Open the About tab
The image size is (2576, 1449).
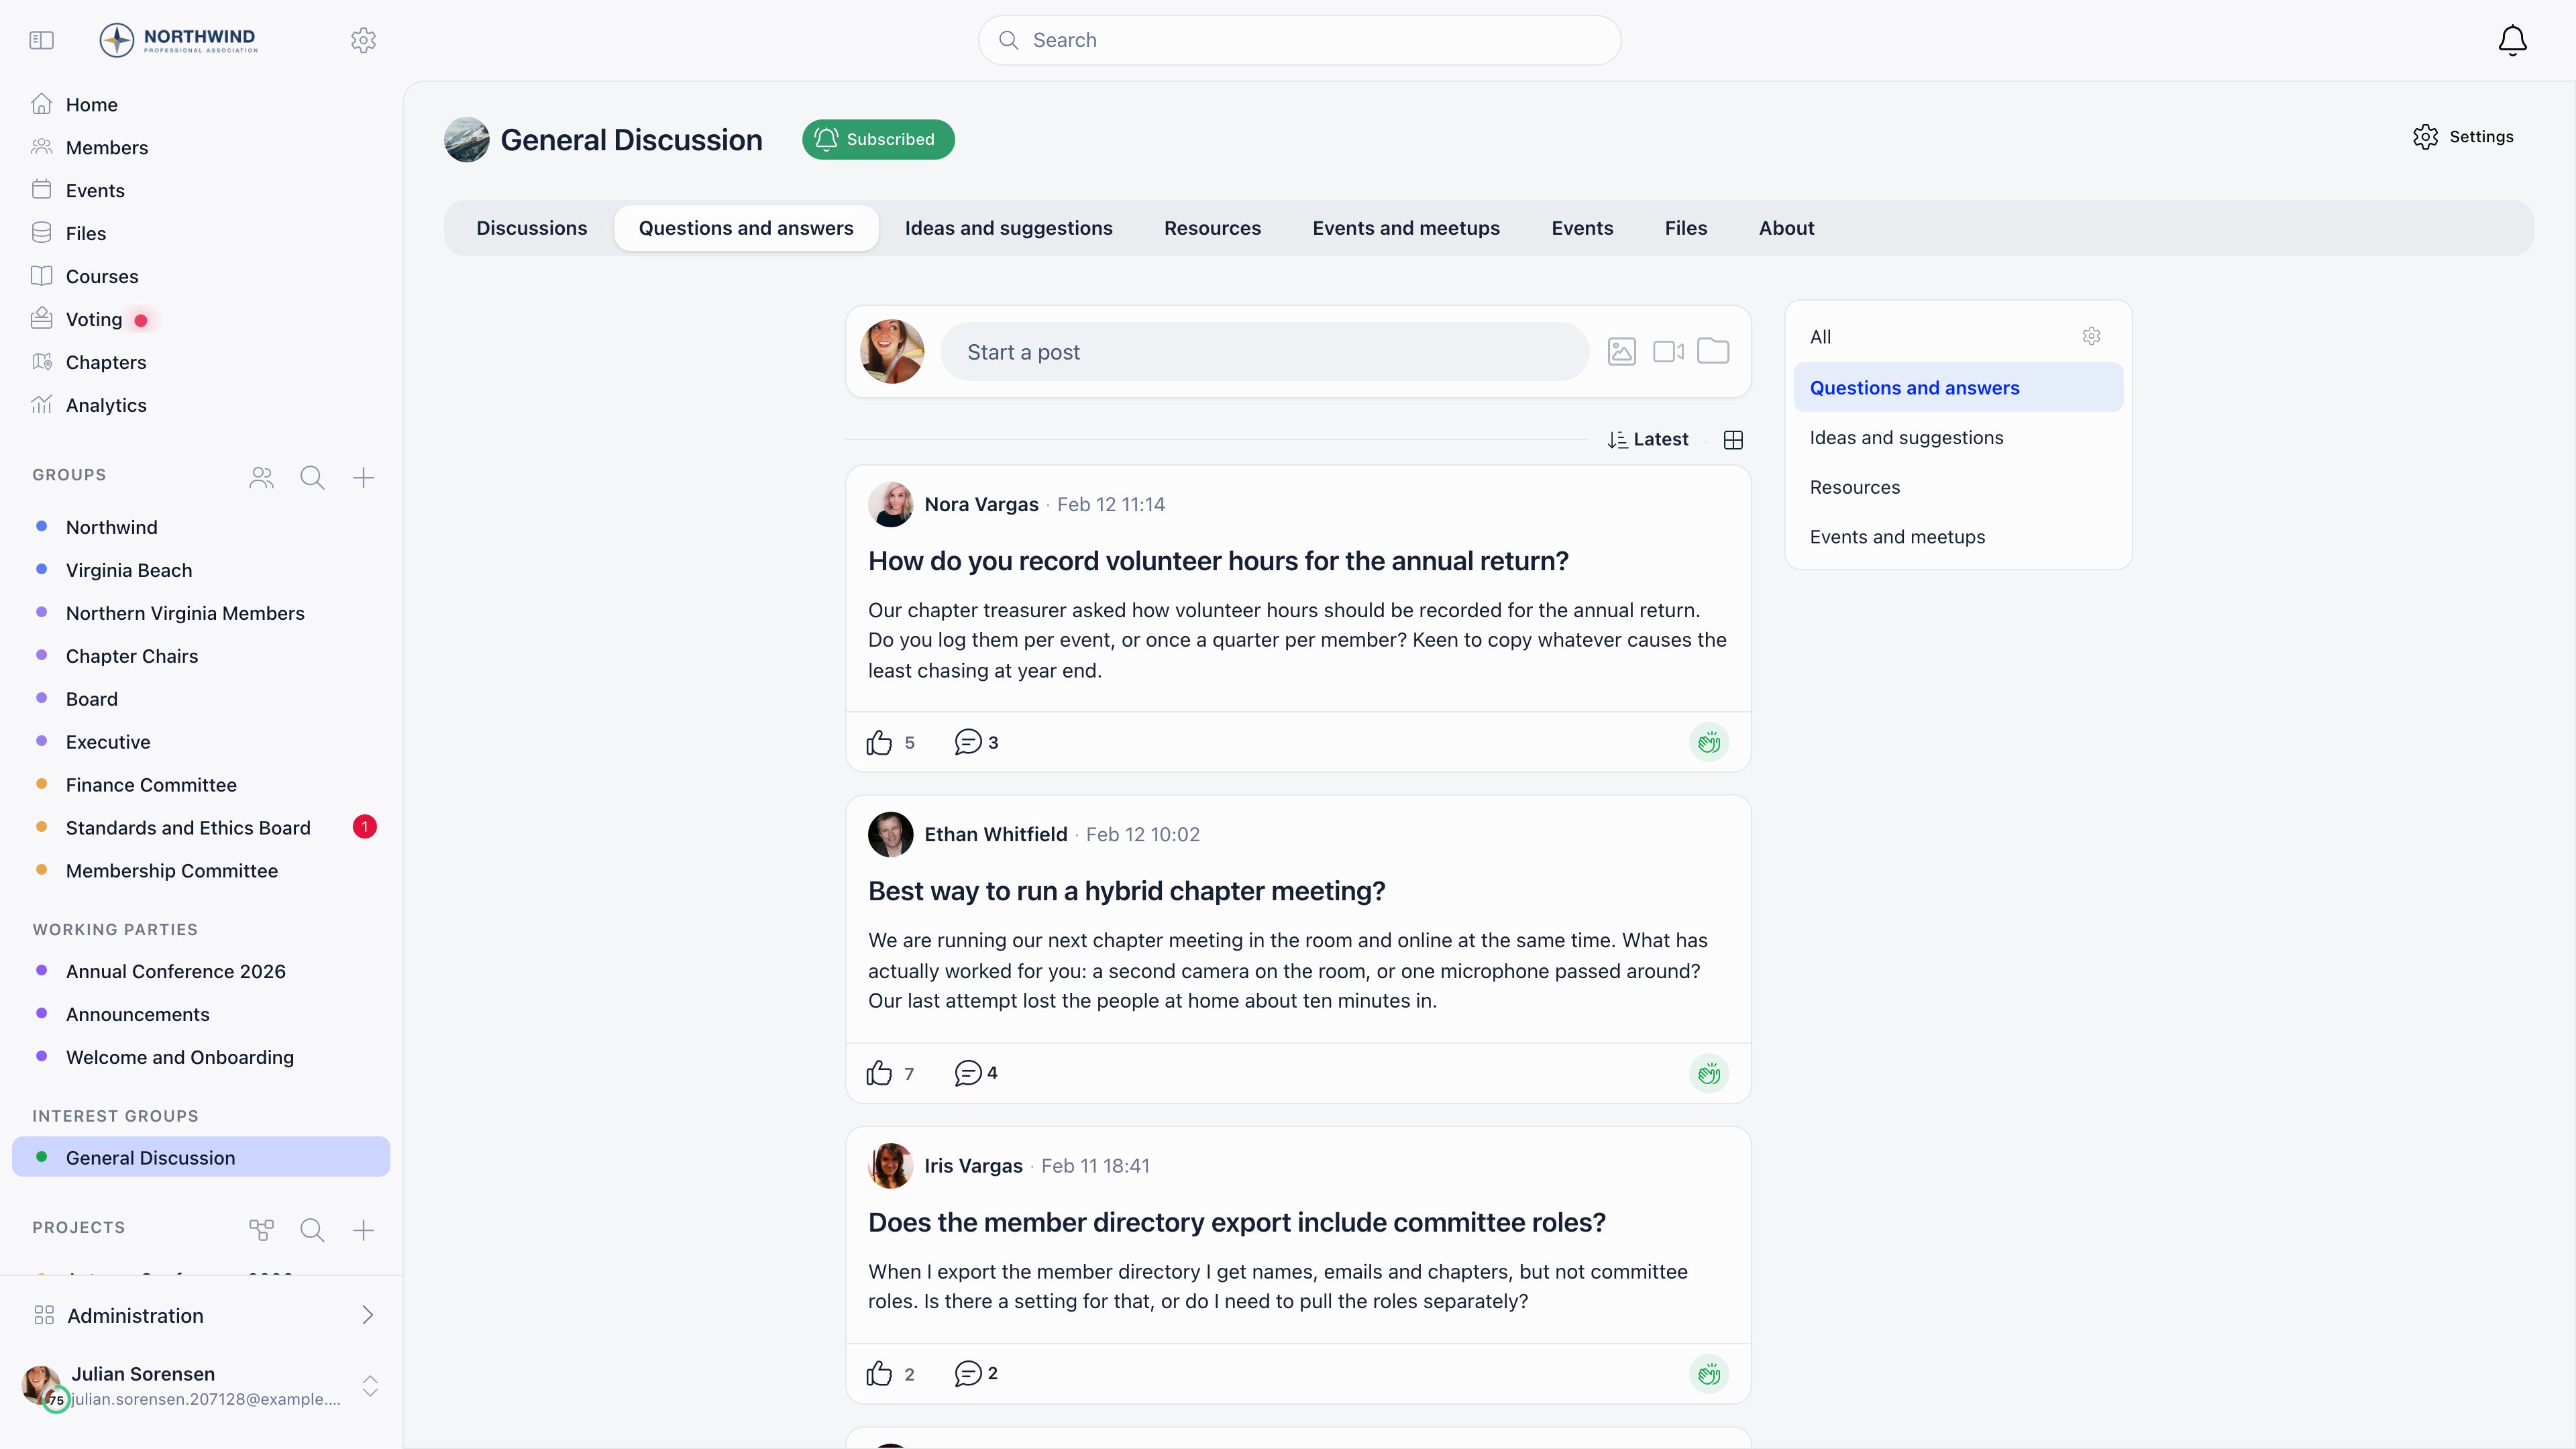pos(1786,228)
